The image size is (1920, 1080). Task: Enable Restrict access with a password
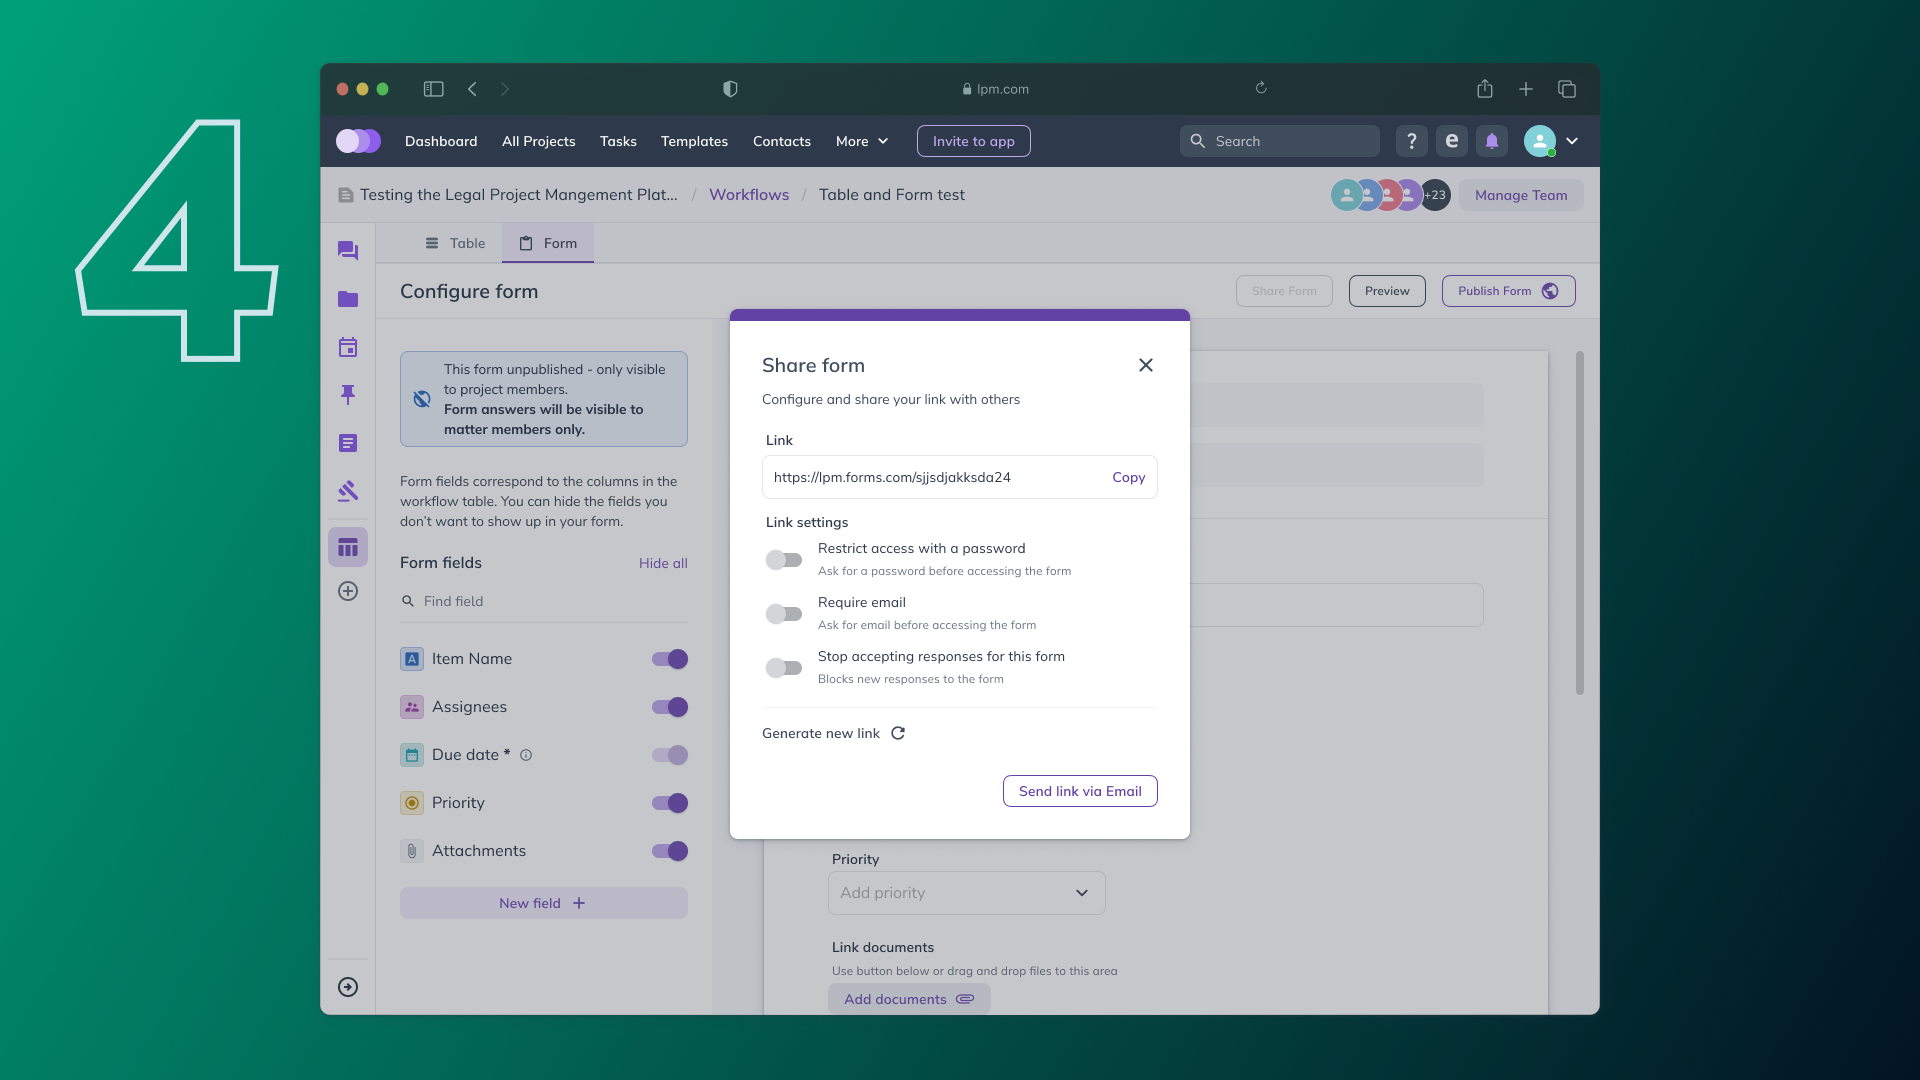point(784,560)
